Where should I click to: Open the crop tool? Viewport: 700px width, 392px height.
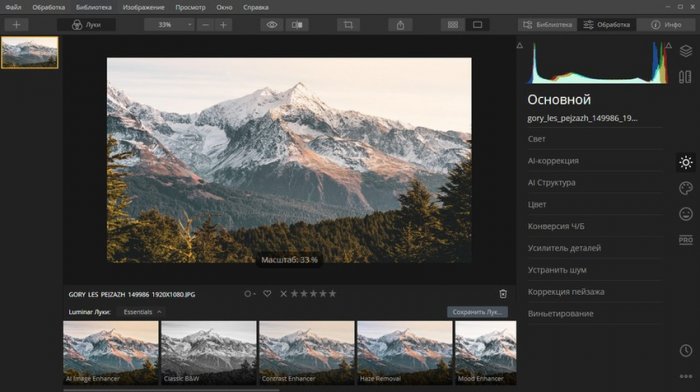(348, 25)
